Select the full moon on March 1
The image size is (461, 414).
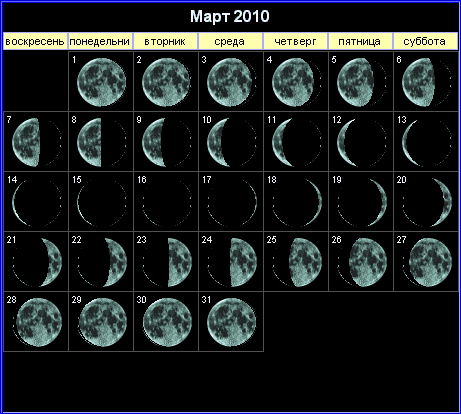pos(101,82)
